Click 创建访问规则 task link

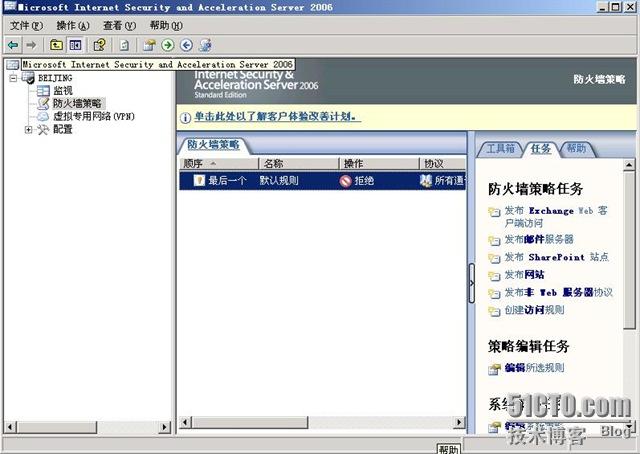click(x=534, y=310)
